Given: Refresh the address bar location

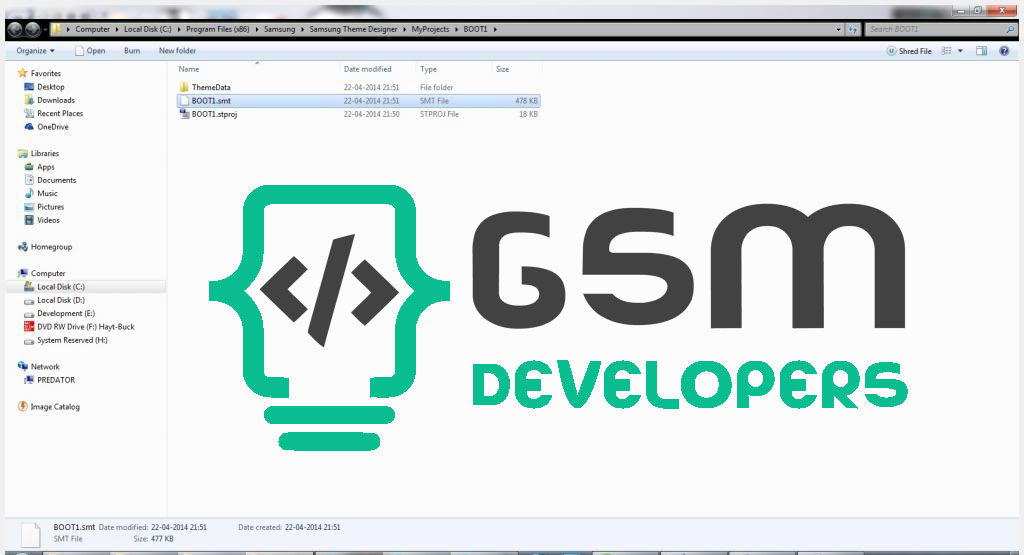Looking at the screenshot, I should click(x=853, y=29).
